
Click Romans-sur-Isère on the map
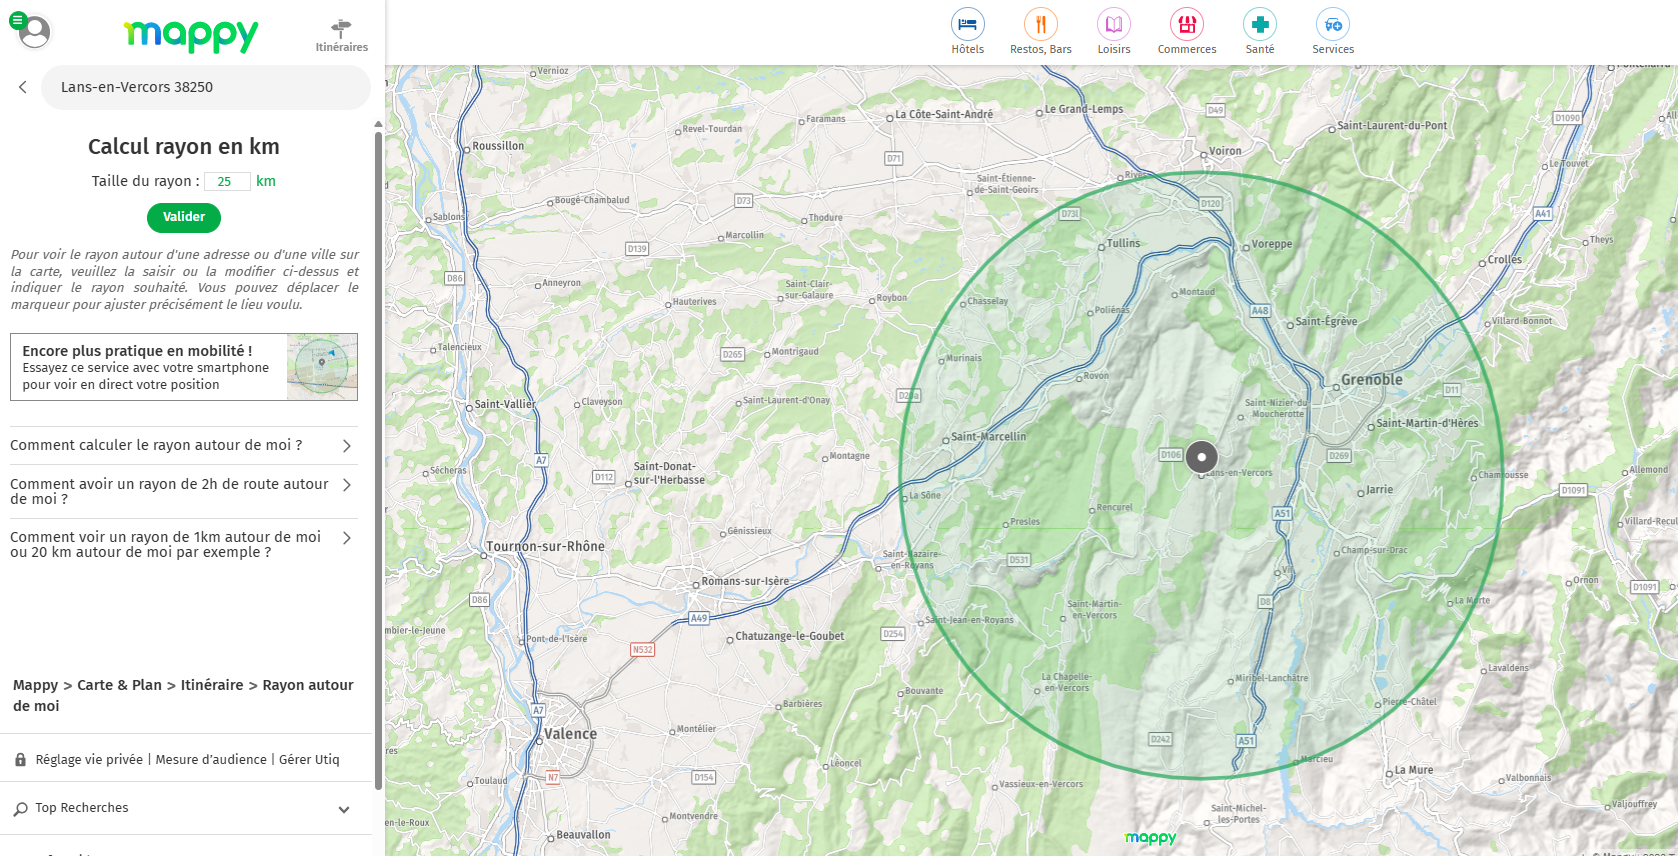745,581
